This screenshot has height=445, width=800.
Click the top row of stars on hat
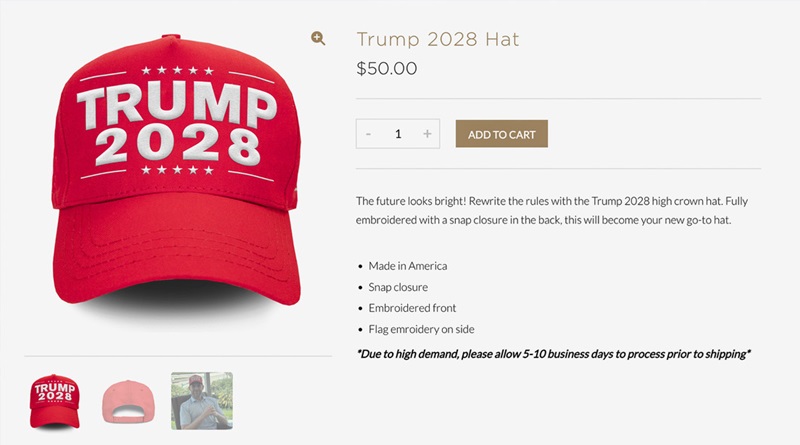point(177,70)
